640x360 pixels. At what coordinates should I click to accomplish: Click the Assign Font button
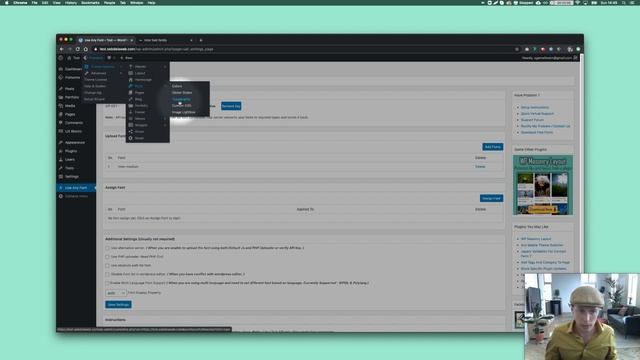coord(491,198)
